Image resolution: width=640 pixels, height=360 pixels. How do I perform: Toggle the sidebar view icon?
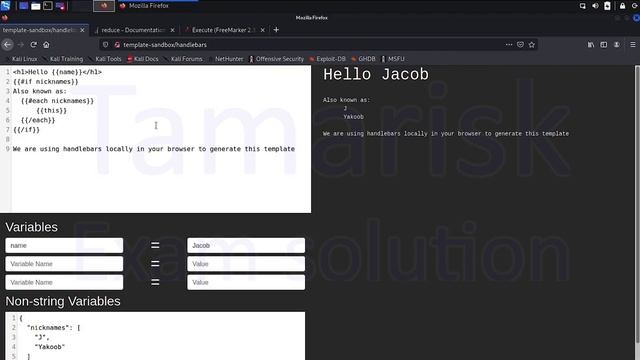(604, 45)
